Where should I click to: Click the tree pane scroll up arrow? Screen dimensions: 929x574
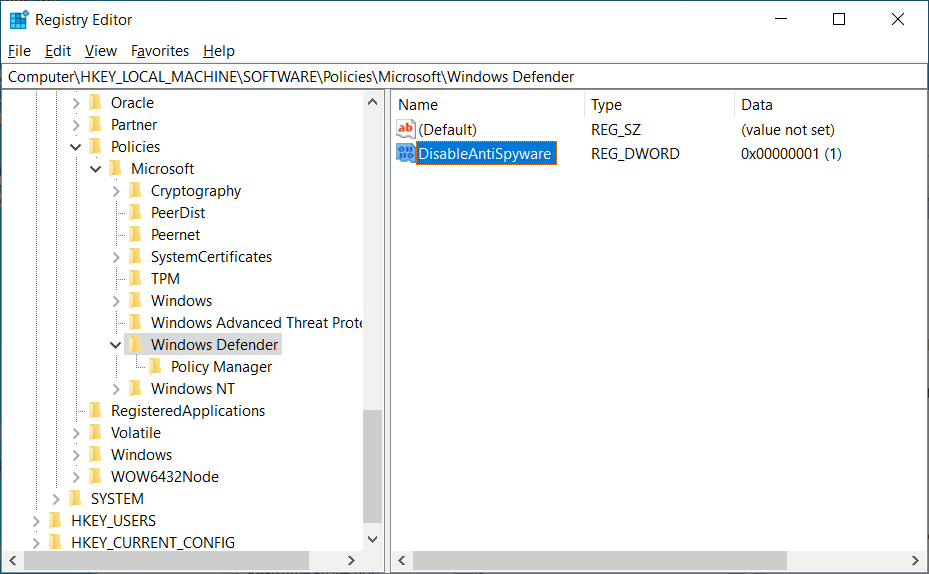(x=373, y=102)
